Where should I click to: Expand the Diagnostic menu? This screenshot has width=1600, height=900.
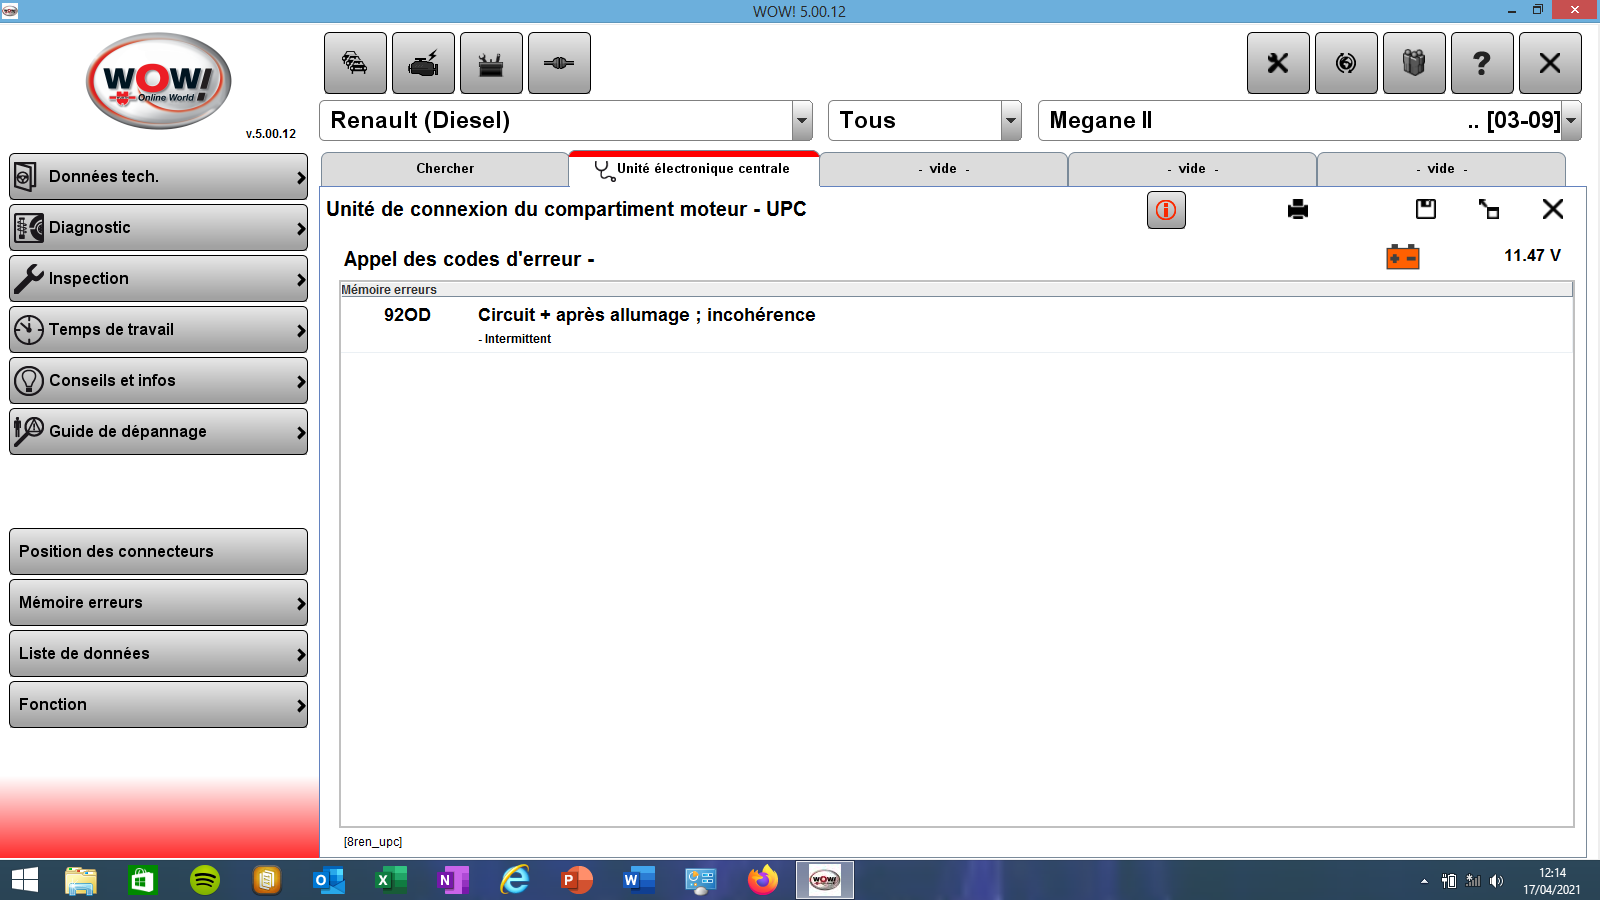coord(158,228)
